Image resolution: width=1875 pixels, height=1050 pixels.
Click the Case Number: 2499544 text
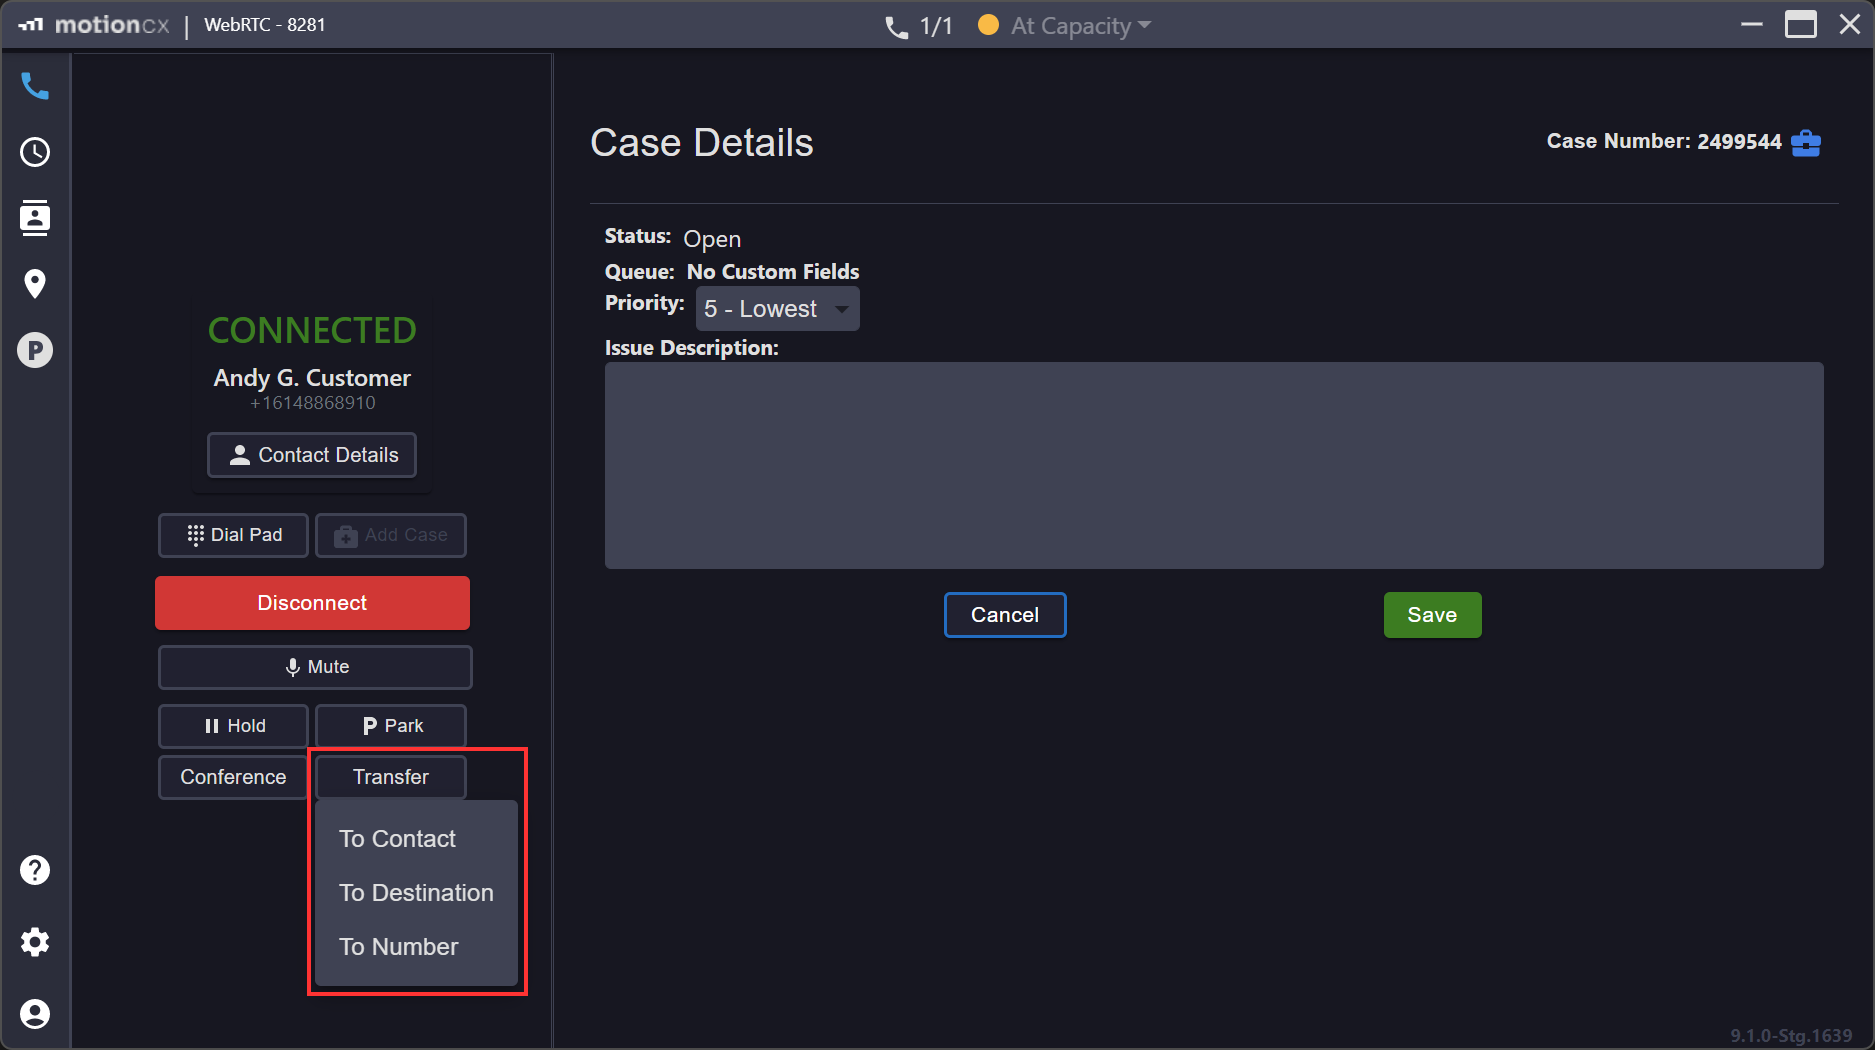click(x=1664, y=141)
